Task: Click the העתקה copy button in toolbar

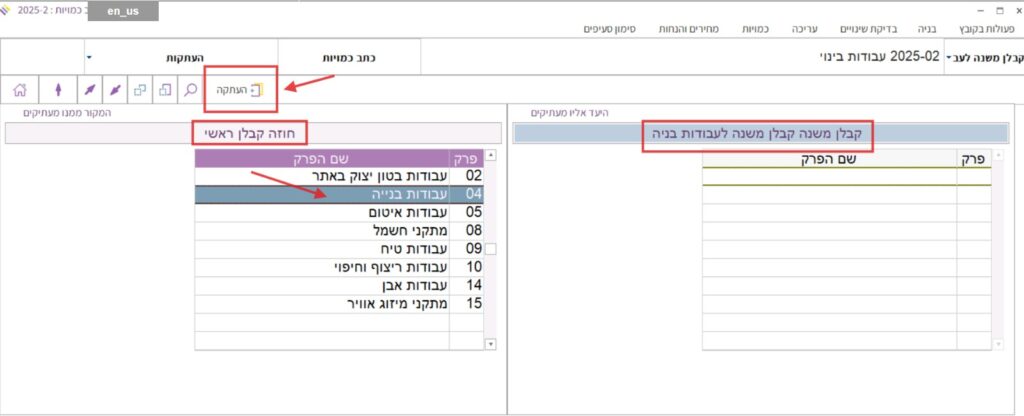Action: coord(241,90)
